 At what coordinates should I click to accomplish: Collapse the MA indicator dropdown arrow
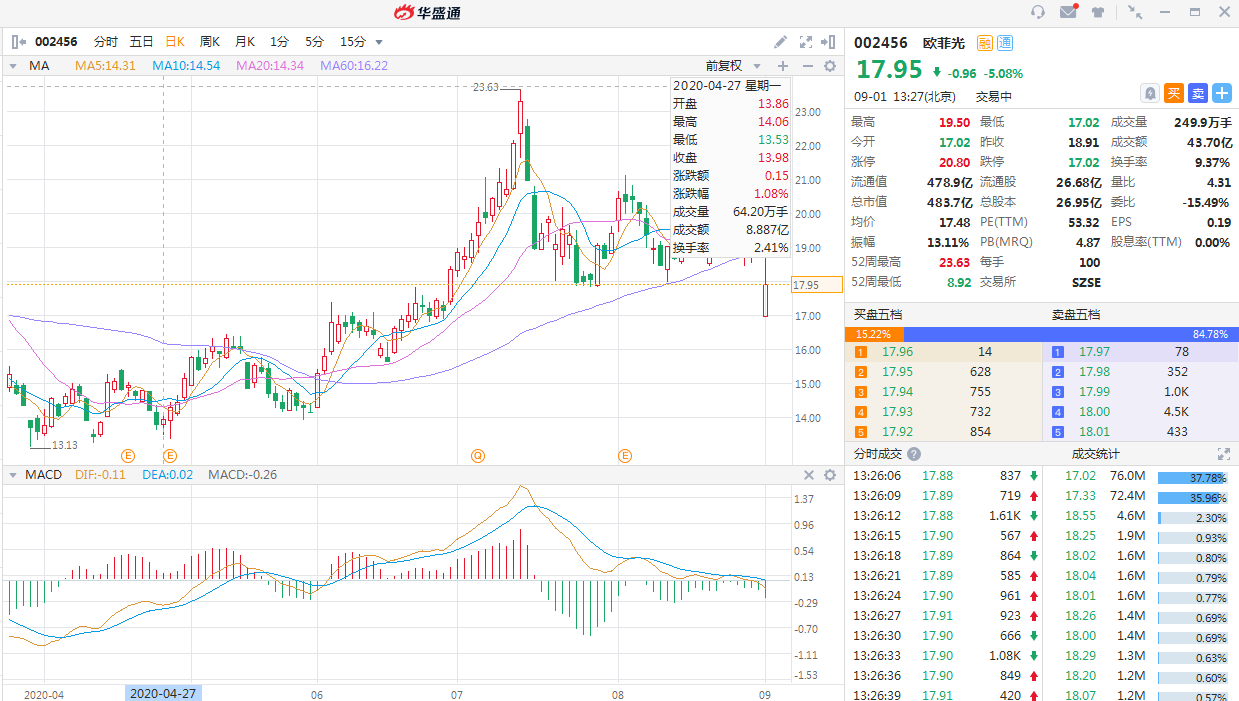pyautogui.click(x=13, y=66)
